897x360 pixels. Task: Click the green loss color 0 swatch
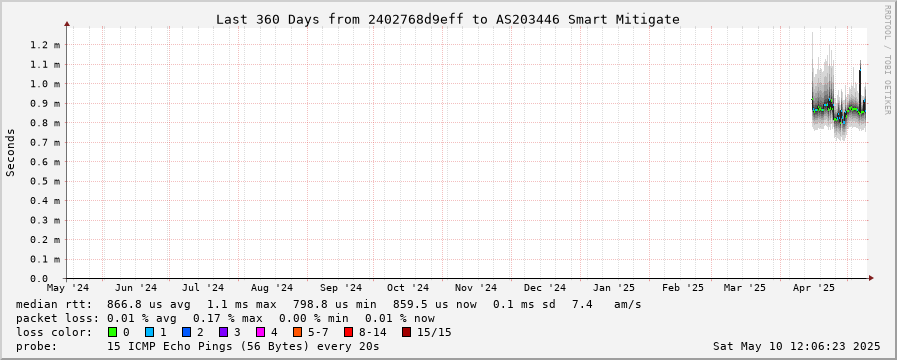113,332
